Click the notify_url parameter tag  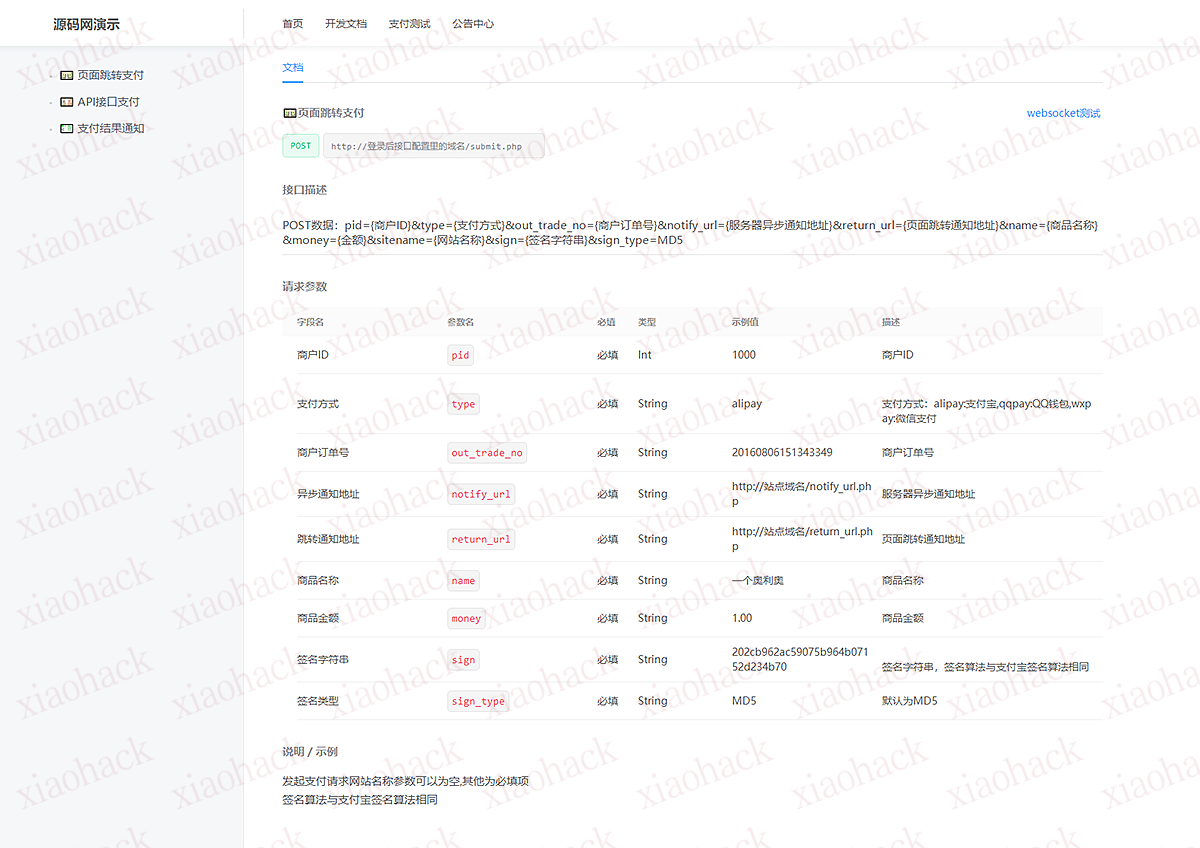pos(482,493)
